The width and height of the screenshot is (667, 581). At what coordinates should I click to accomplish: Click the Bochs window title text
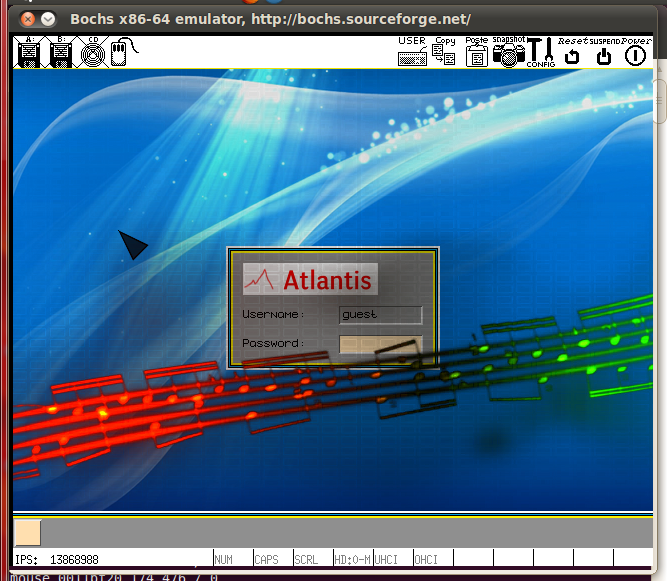271,19
